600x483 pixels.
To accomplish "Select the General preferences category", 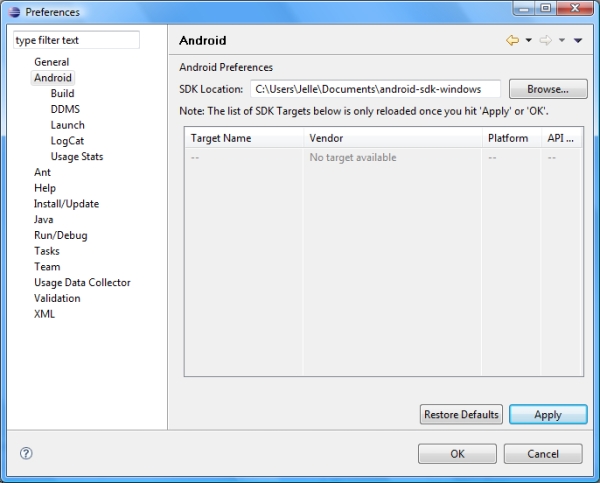I will 51,62.
